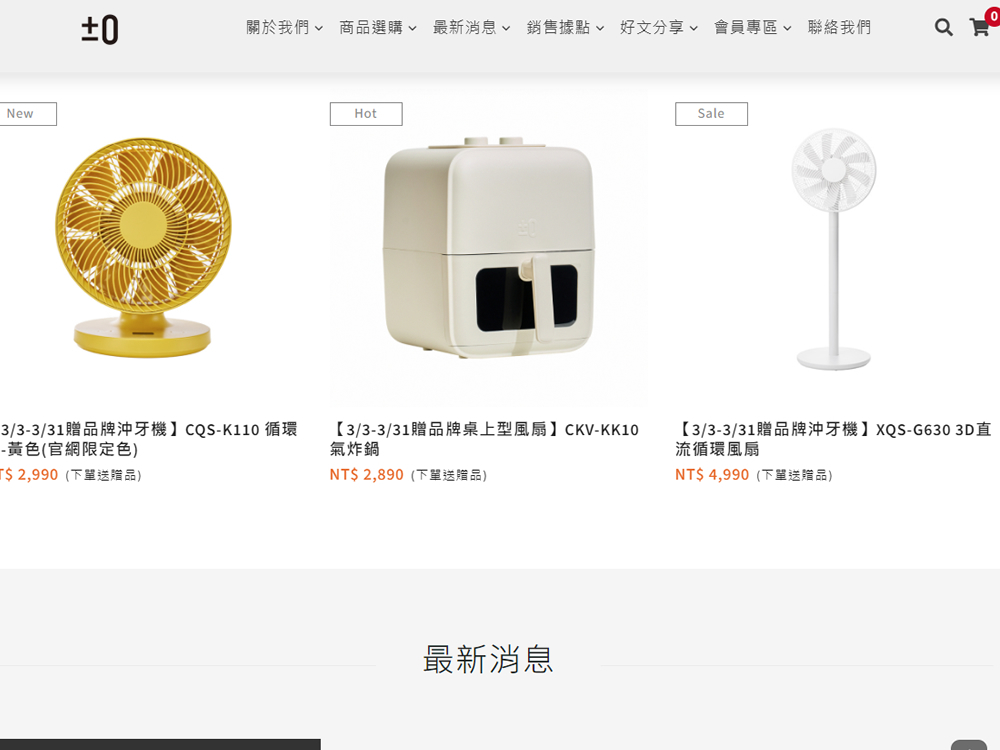1000x750 pixels.
Task: Open the CKV-KK10 氣炸鍋 product title link
Action: click(484, 439)
